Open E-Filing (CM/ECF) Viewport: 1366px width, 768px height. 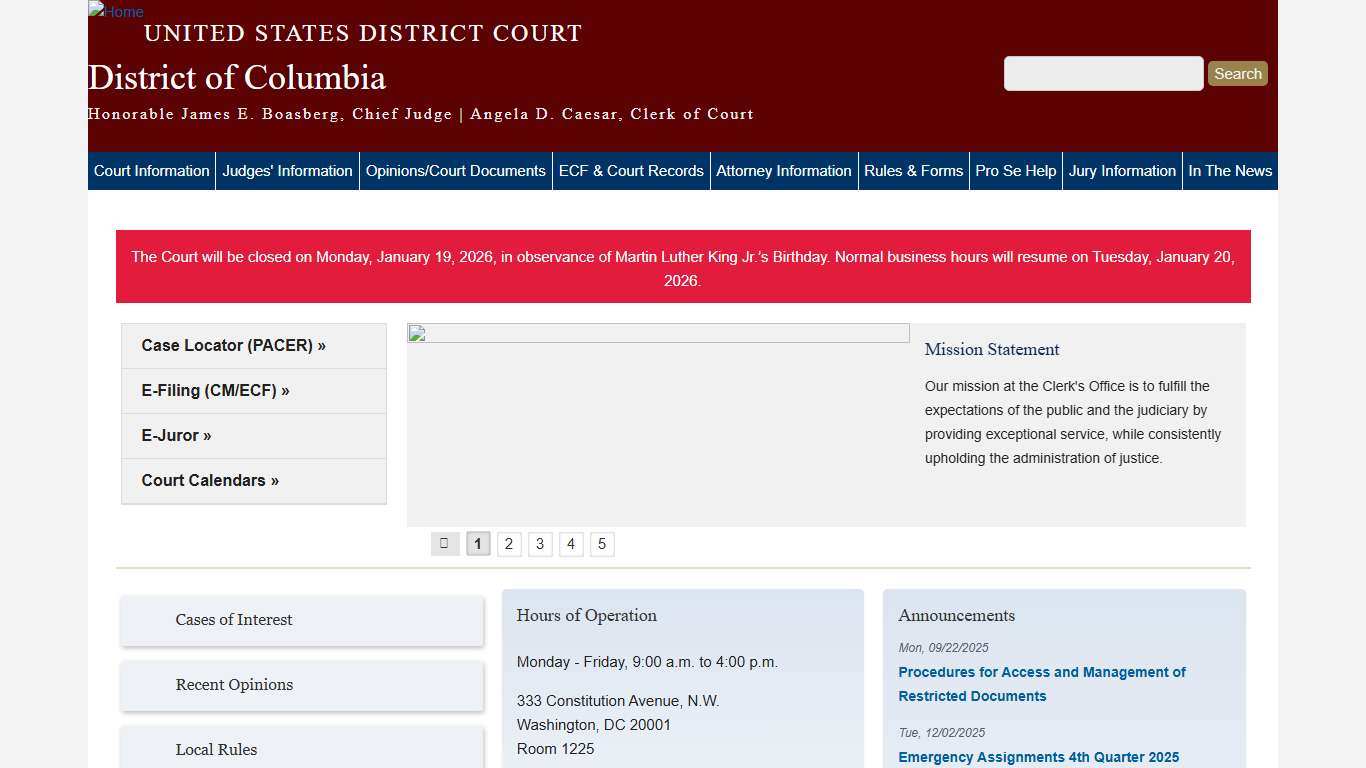coord(216,390)
